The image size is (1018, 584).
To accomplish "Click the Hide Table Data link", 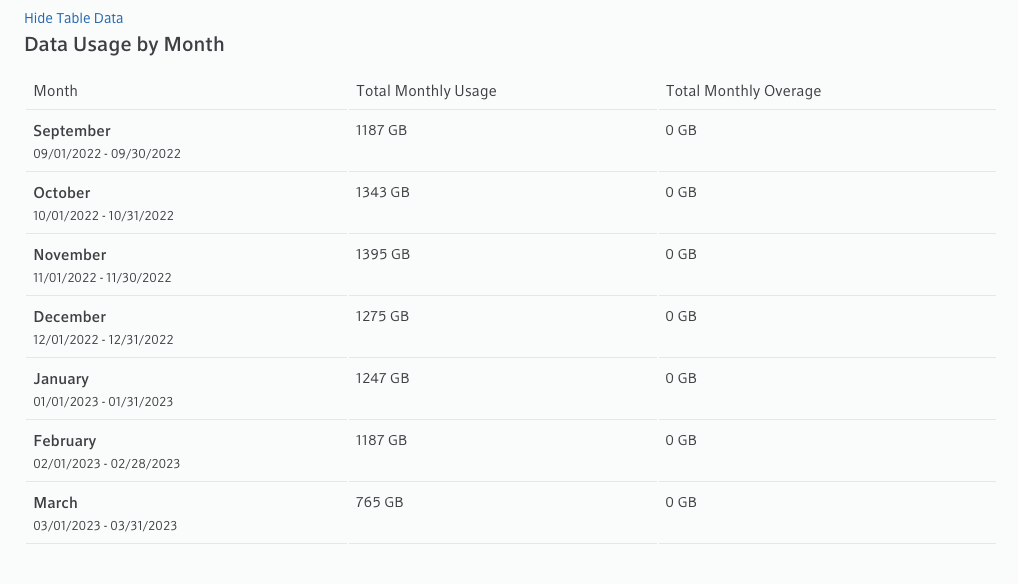I will (74, 18).
